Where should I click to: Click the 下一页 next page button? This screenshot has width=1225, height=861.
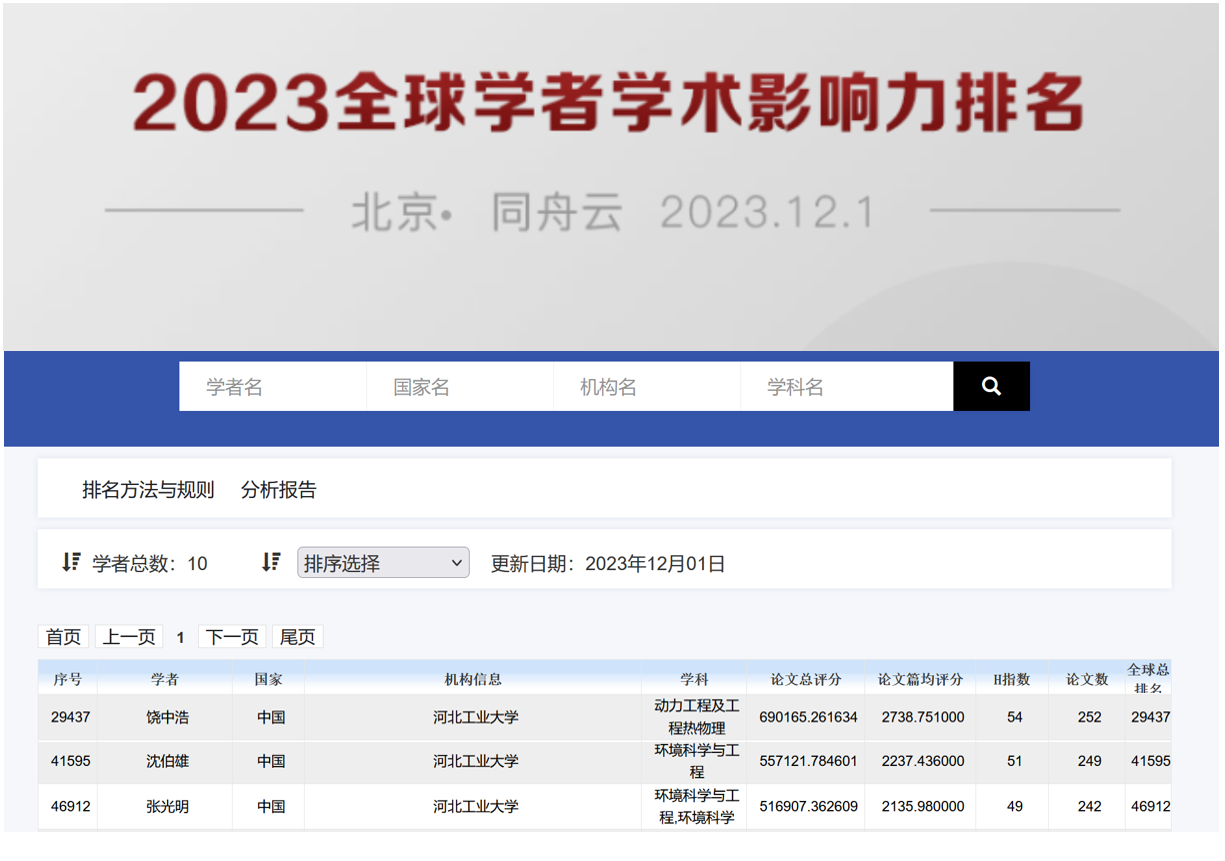[x=232, y=637]
